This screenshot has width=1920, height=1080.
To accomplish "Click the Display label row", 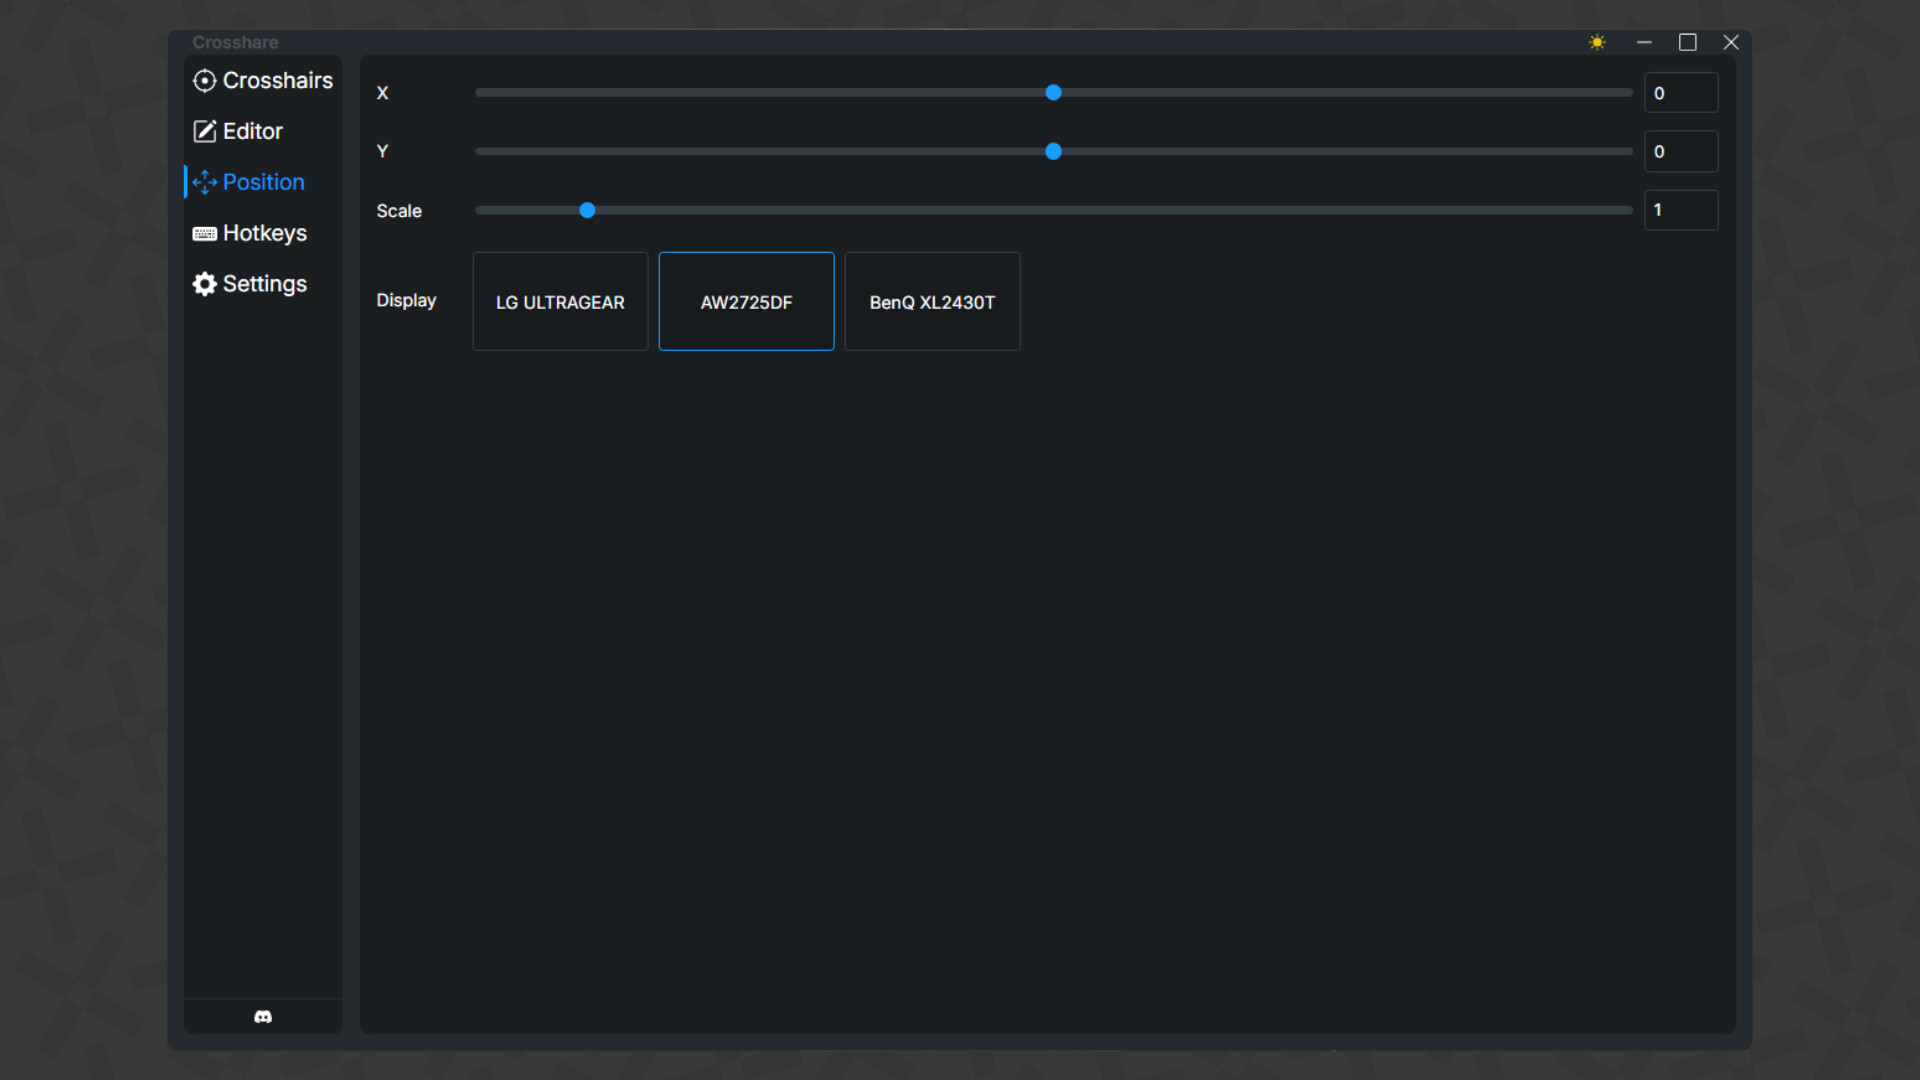I will click(406, 301).
